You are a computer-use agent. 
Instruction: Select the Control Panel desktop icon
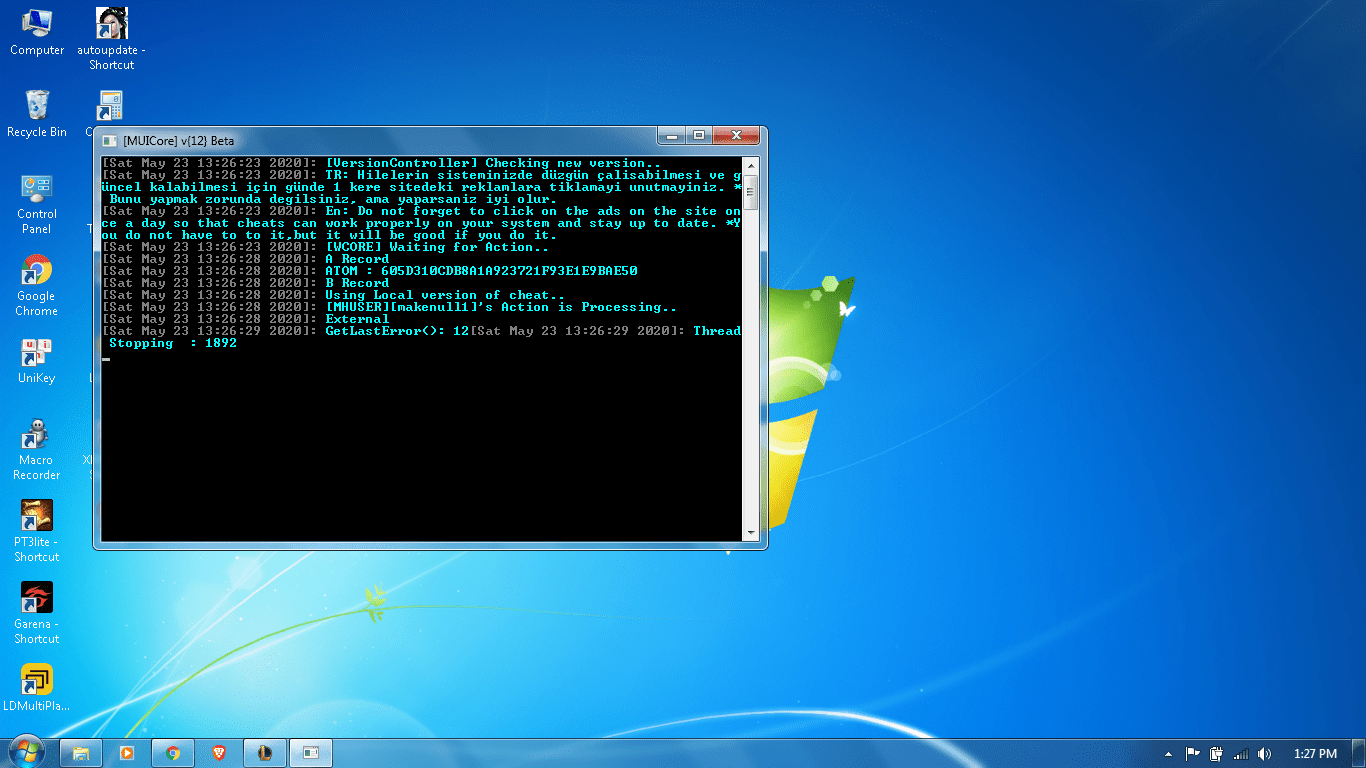tap(37, 204)
